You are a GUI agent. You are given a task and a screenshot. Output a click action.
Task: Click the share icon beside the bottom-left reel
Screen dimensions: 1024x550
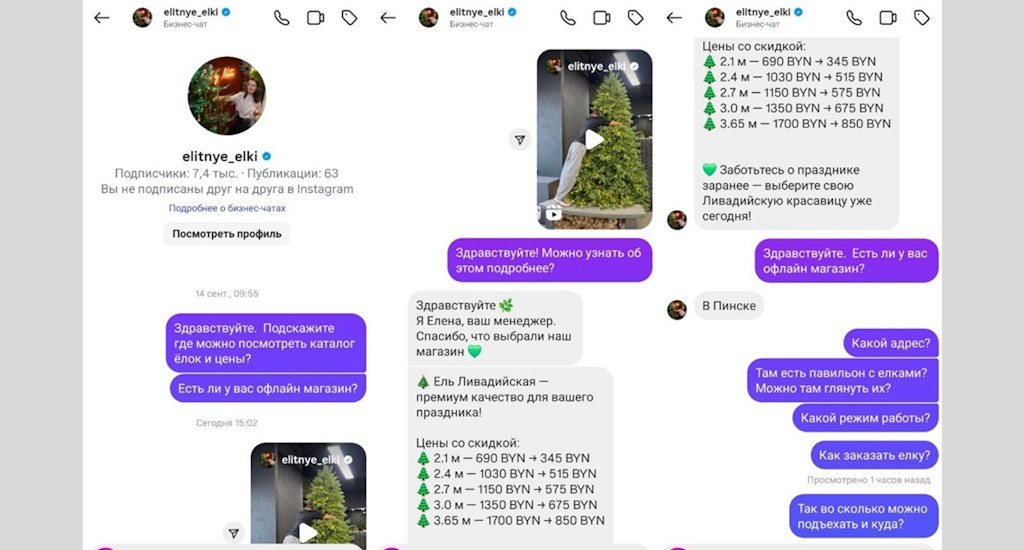[234, 533]
